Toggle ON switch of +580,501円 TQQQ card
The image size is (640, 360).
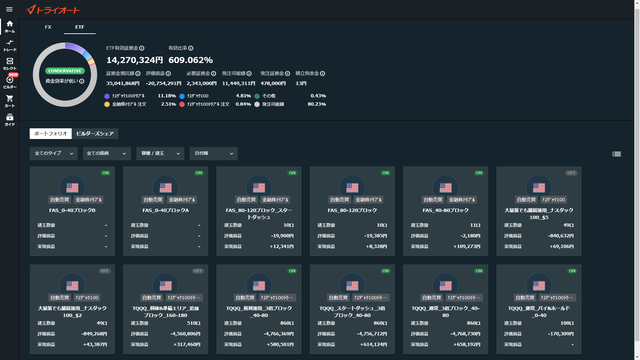(x=292, y=271)
